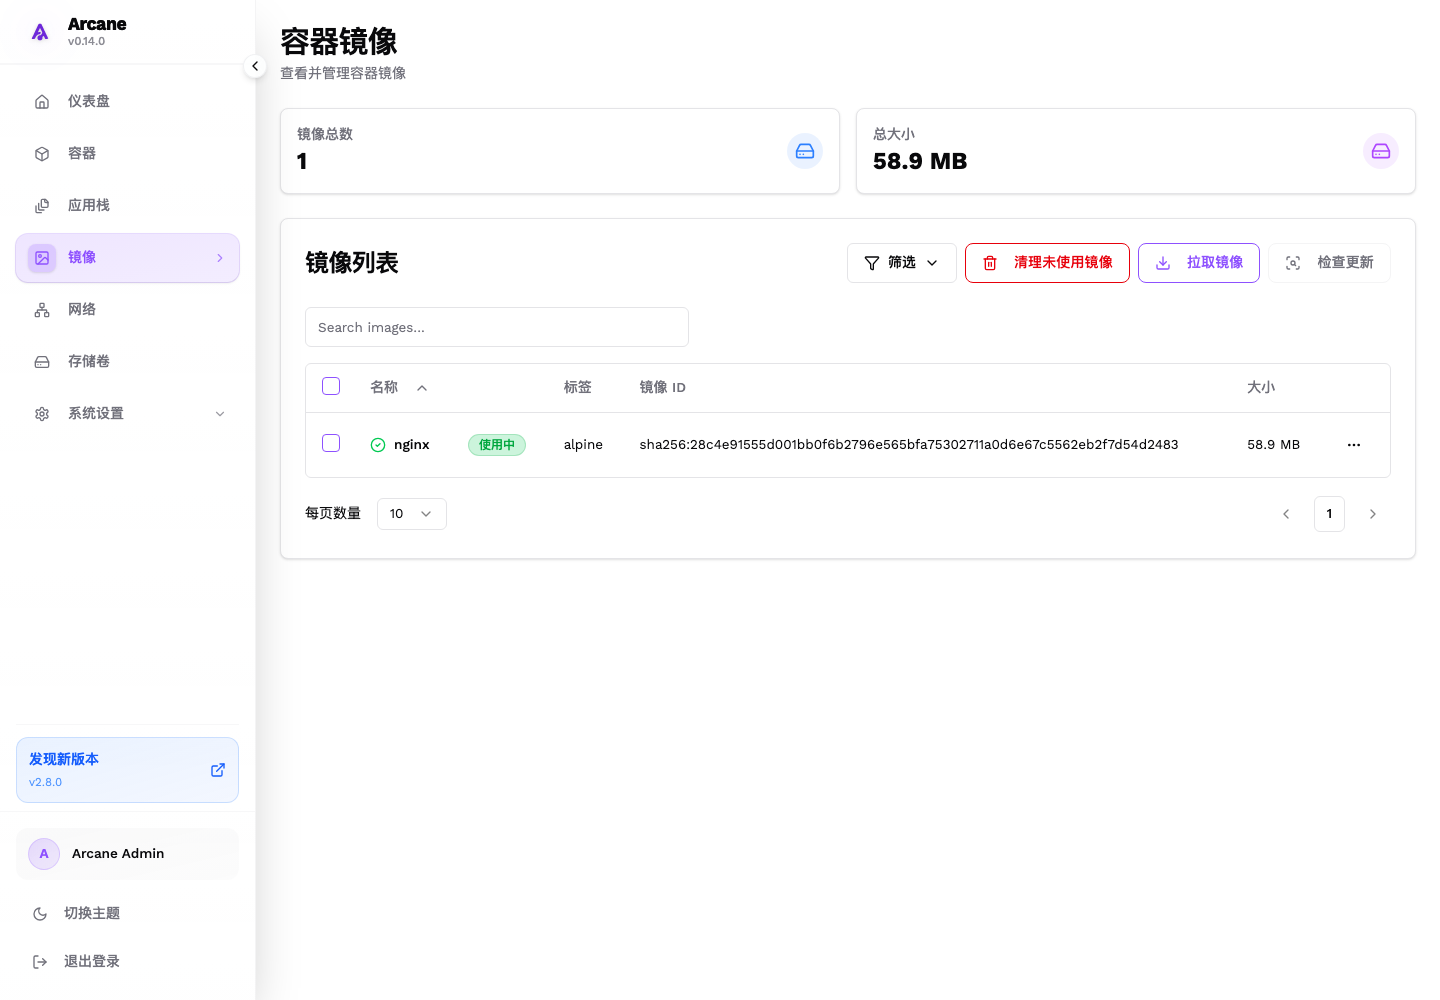The image size is (1440, 1000).
Task: Click the 容器 cube icon
Action: point(42,154)
